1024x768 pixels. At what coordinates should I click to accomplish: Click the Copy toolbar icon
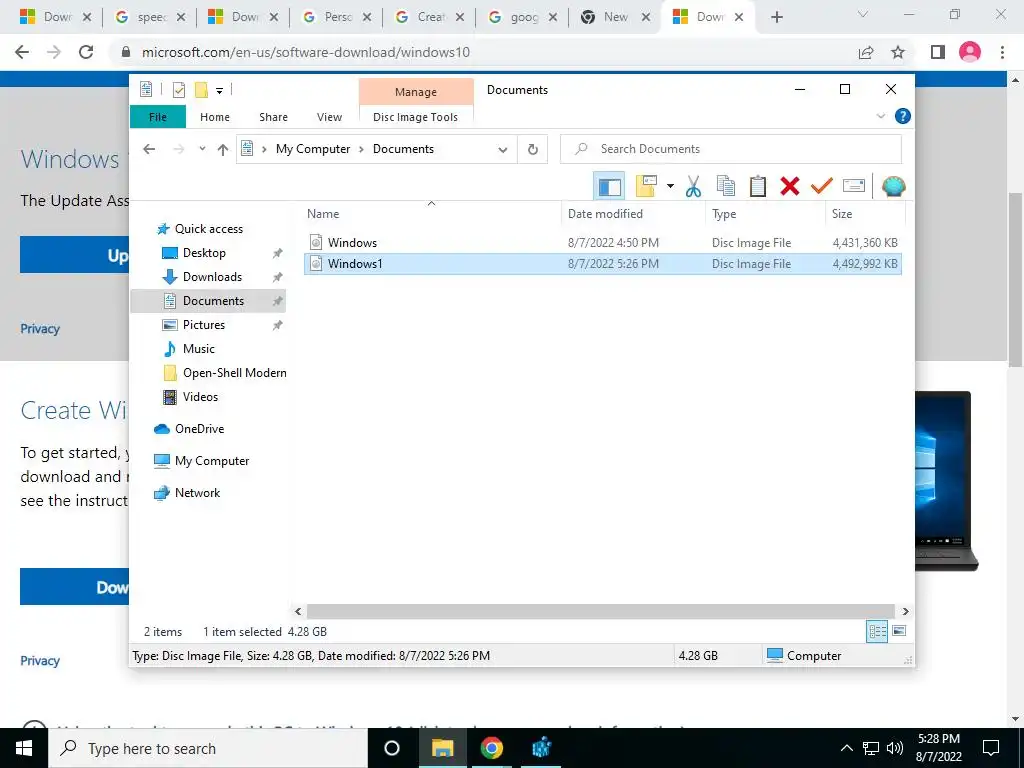click(x=726, y=187)
